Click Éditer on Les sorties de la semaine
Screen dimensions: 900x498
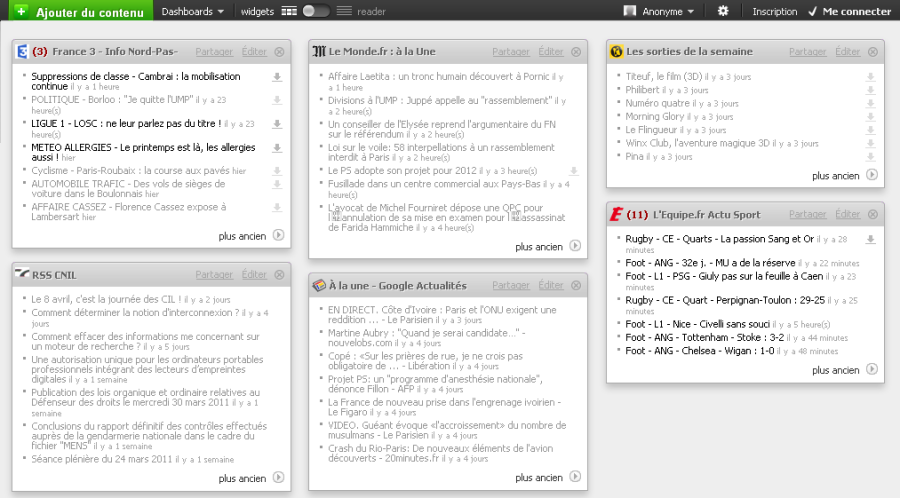pyautogui.click(x=847, y=52)
